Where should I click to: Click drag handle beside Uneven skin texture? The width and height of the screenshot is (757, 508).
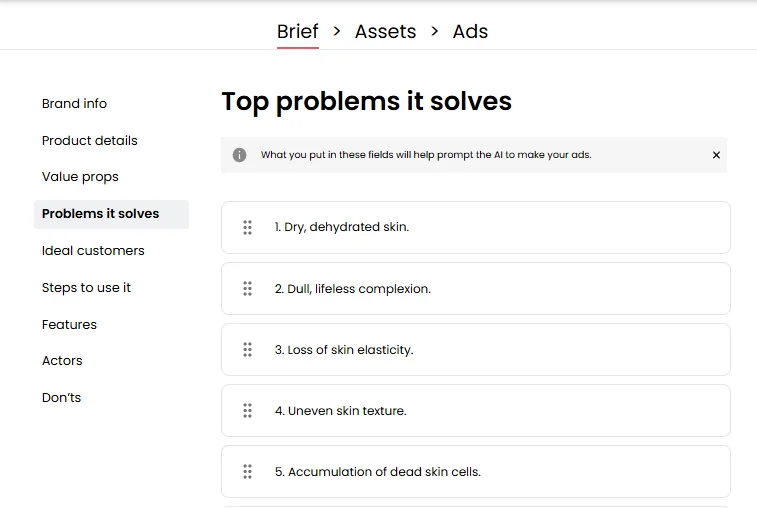pos(247,411)
